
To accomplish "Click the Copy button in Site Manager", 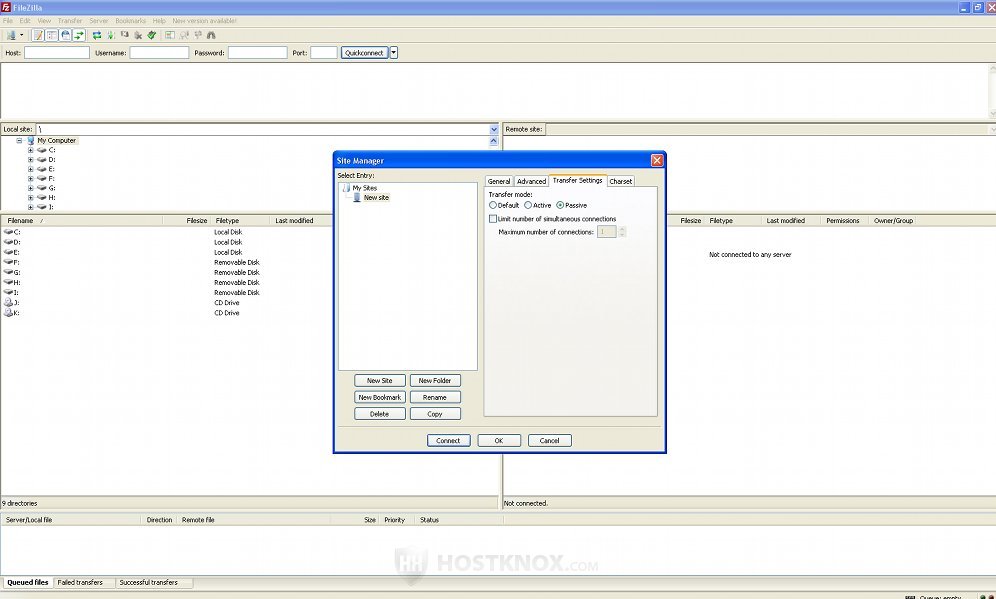I will tap(435, 414).
